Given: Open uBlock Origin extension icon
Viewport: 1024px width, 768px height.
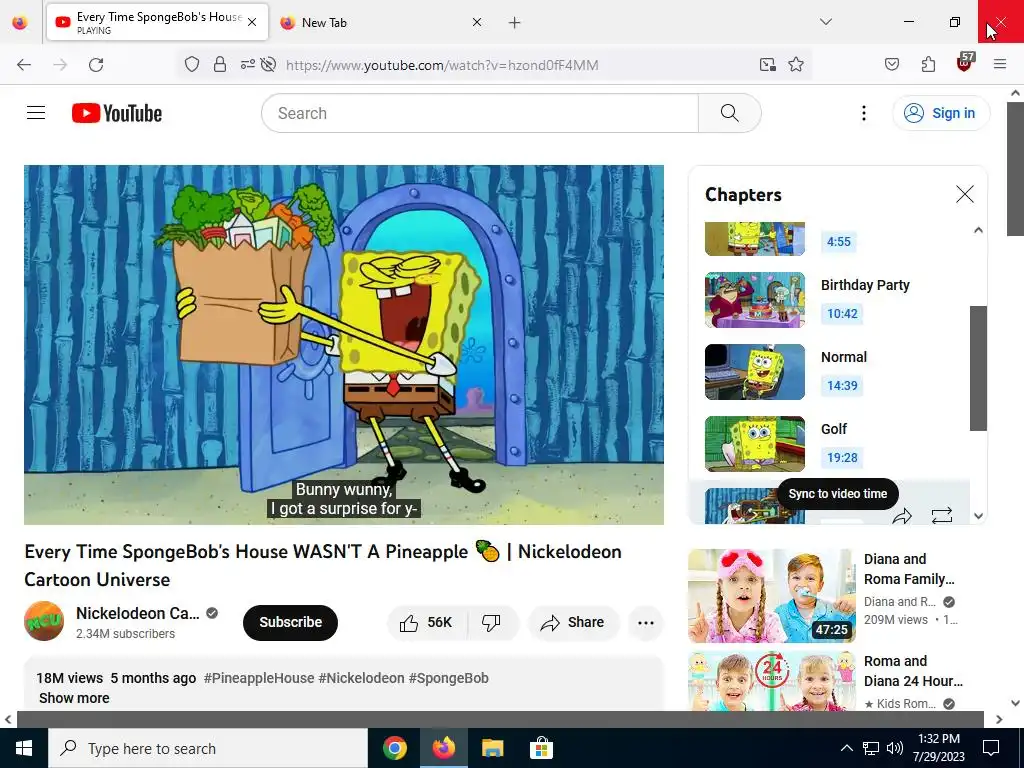Looking at the screenshot, I should tap(965, 63).
